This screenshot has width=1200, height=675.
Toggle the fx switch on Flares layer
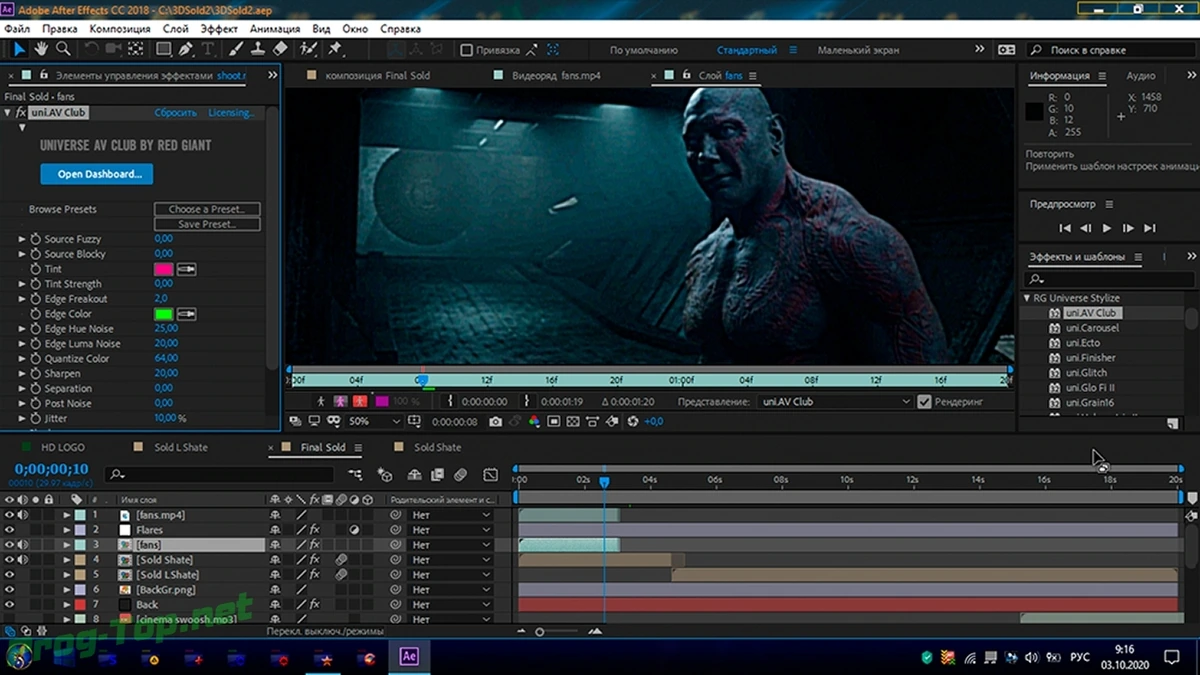click(x=314, y=530)
